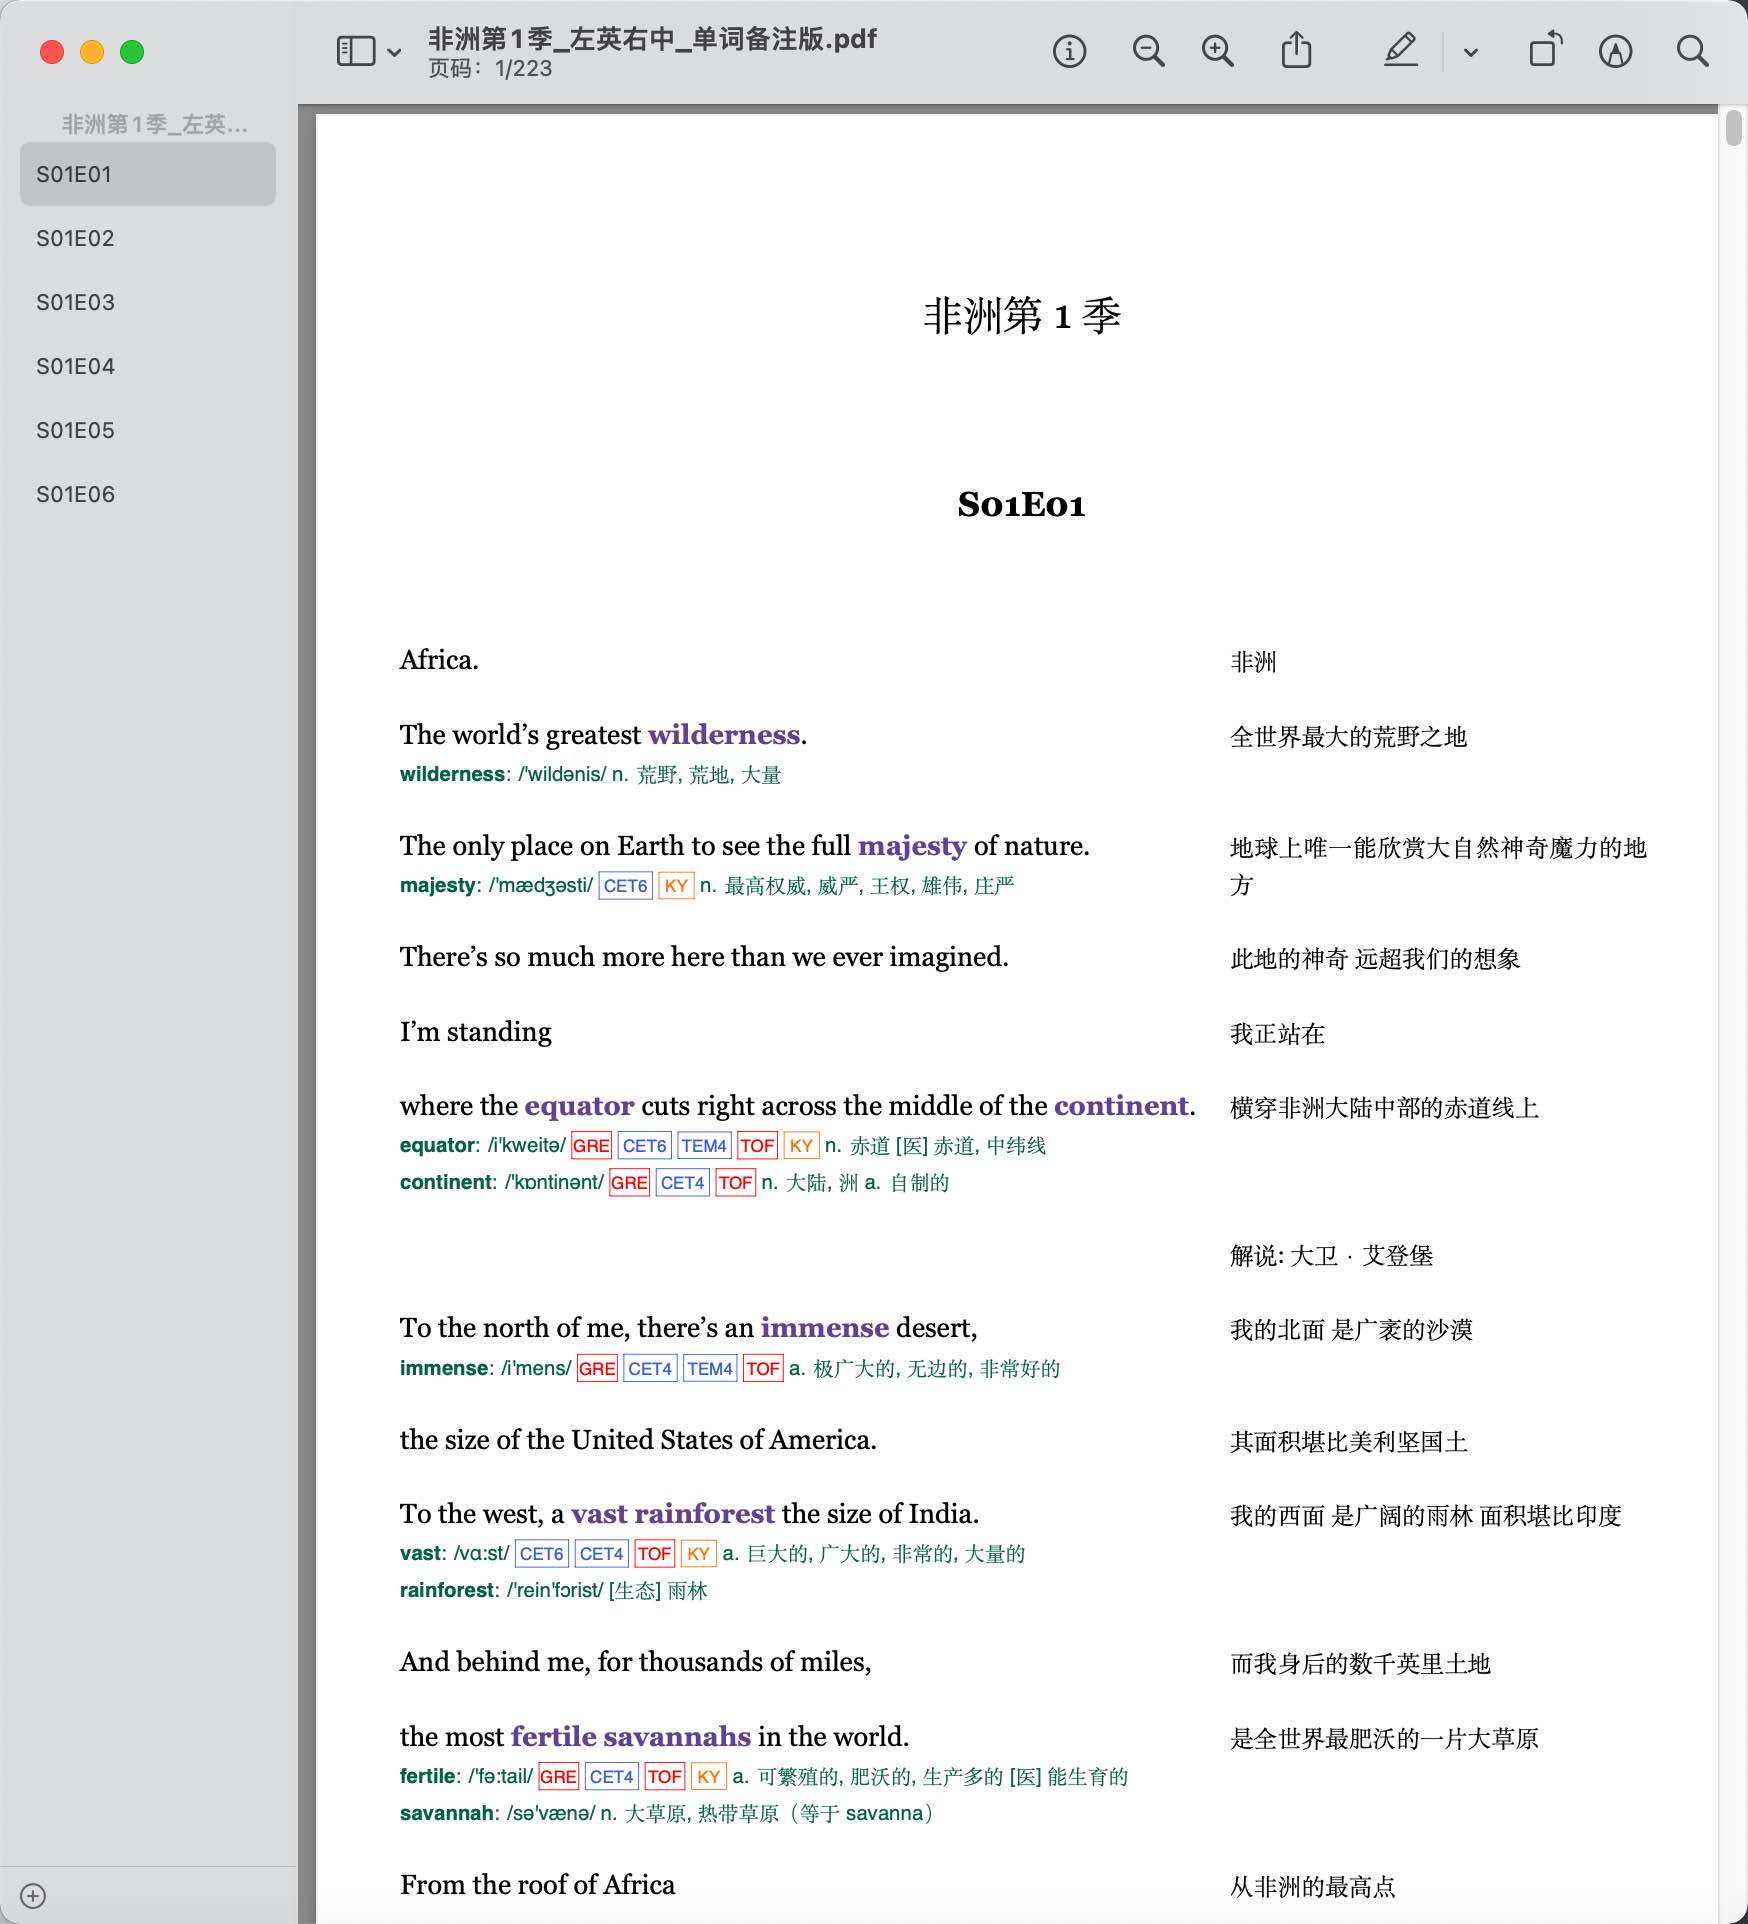Screen dimensions: 1748x1924
Task: Select the S01E01 outline entry
Action: click(148, 174)
